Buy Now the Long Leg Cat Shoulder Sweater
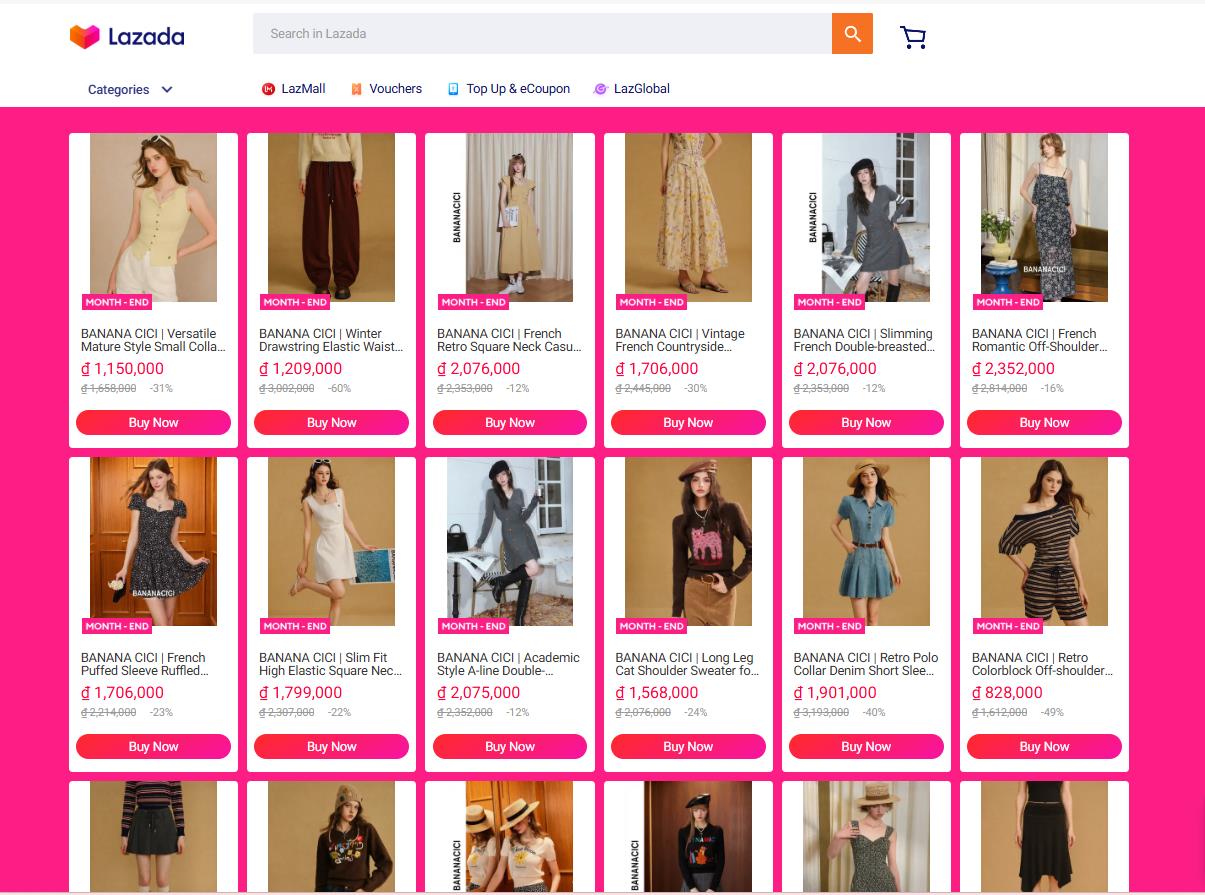 tap(688, 747)
